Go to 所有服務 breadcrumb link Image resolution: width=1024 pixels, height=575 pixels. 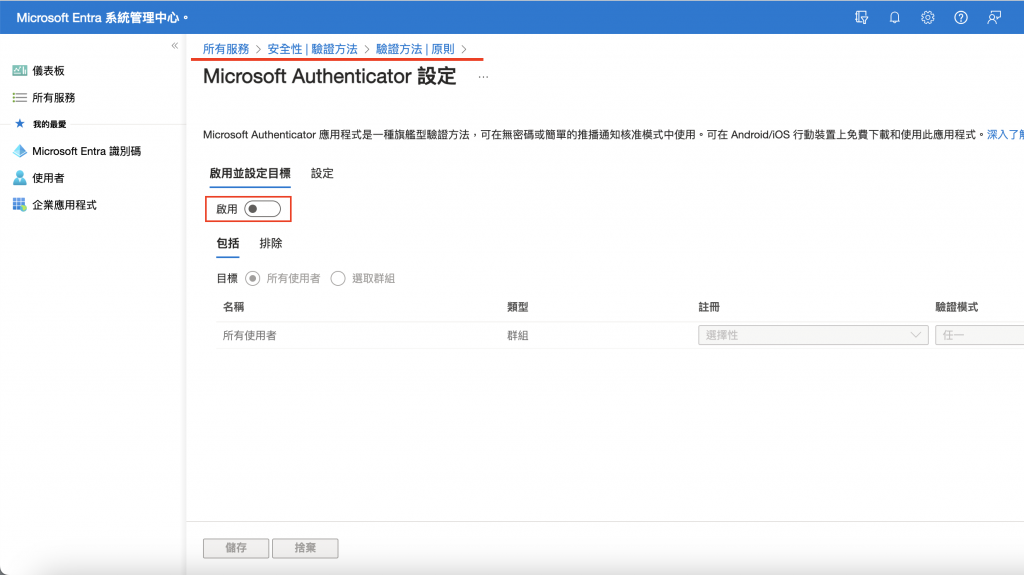[x=226, y=49]
